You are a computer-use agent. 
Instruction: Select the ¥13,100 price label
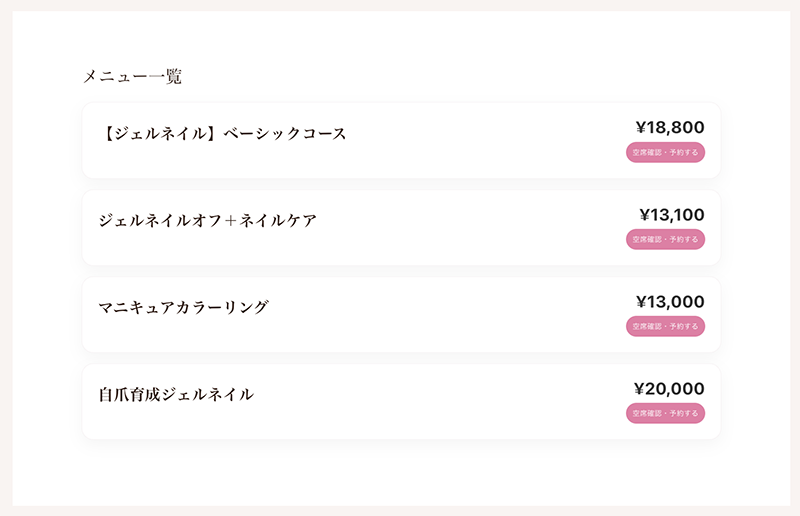click(671, 214)
